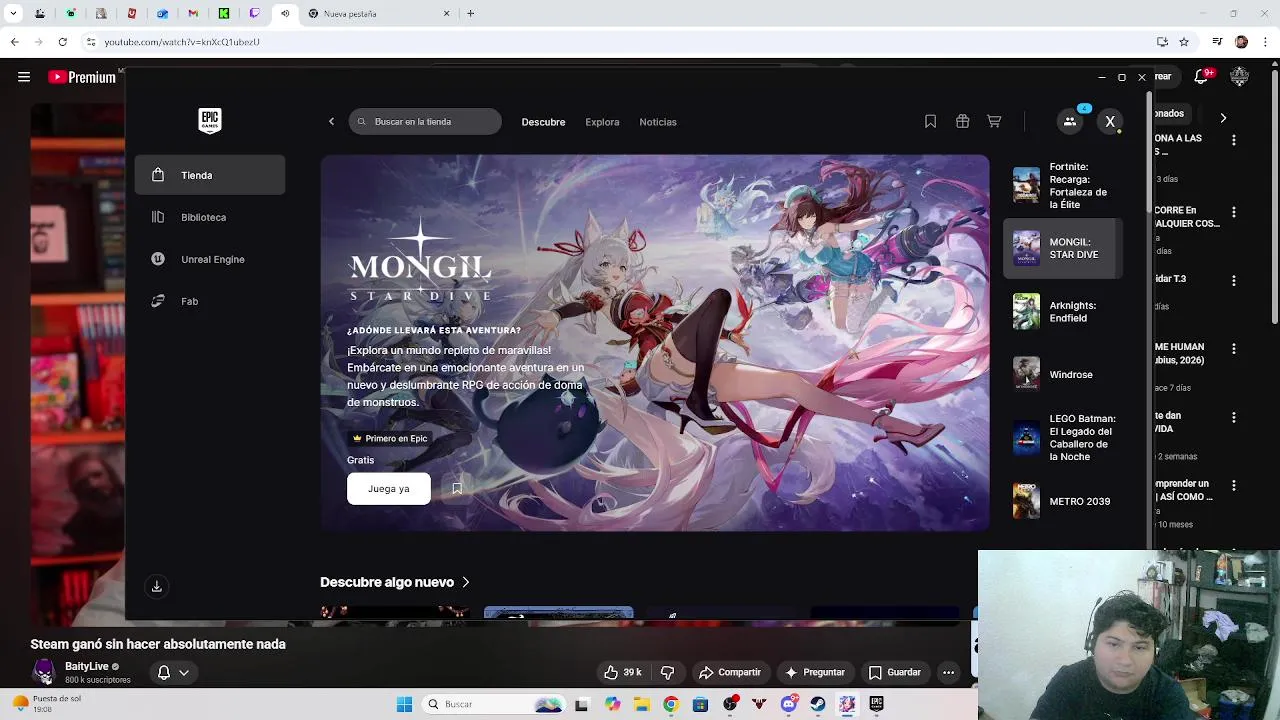Select LEGO Batman in the featured list
Image resolution: width=1280 pixels, height=720 pixels.
tap(1064, 438)
